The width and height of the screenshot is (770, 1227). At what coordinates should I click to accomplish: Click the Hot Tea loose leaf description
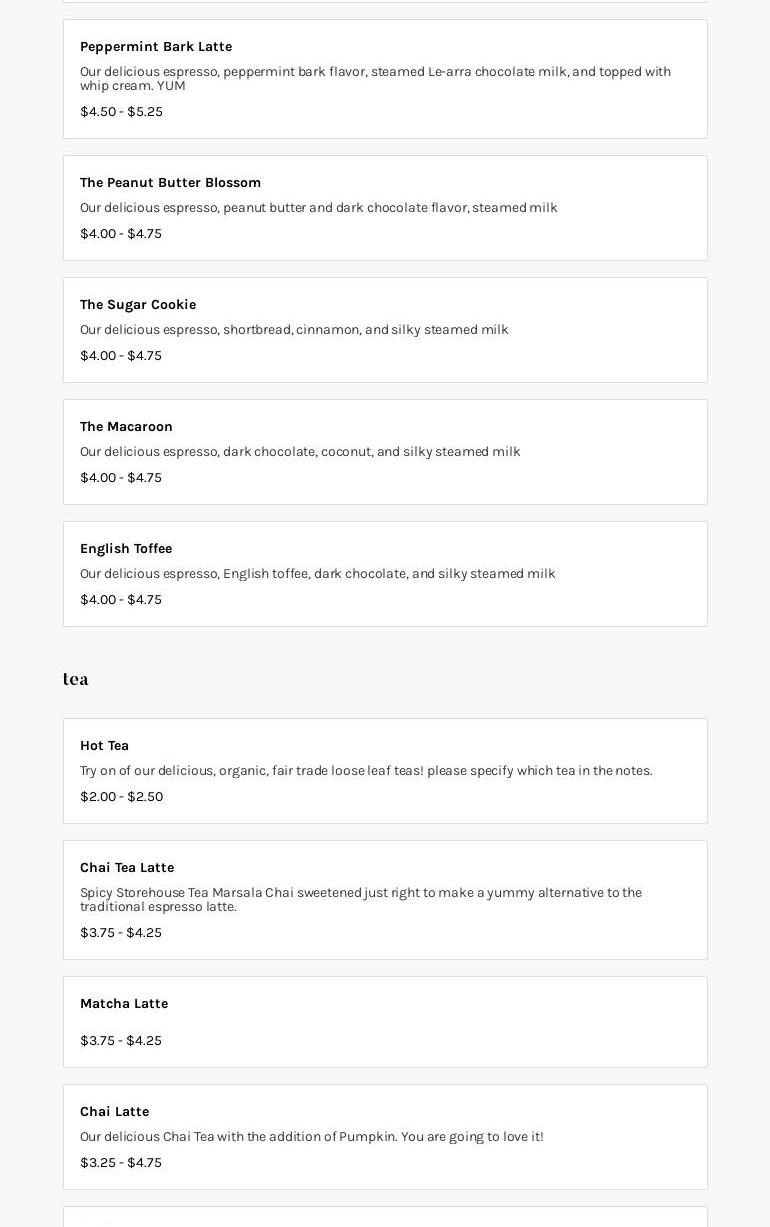366,771
